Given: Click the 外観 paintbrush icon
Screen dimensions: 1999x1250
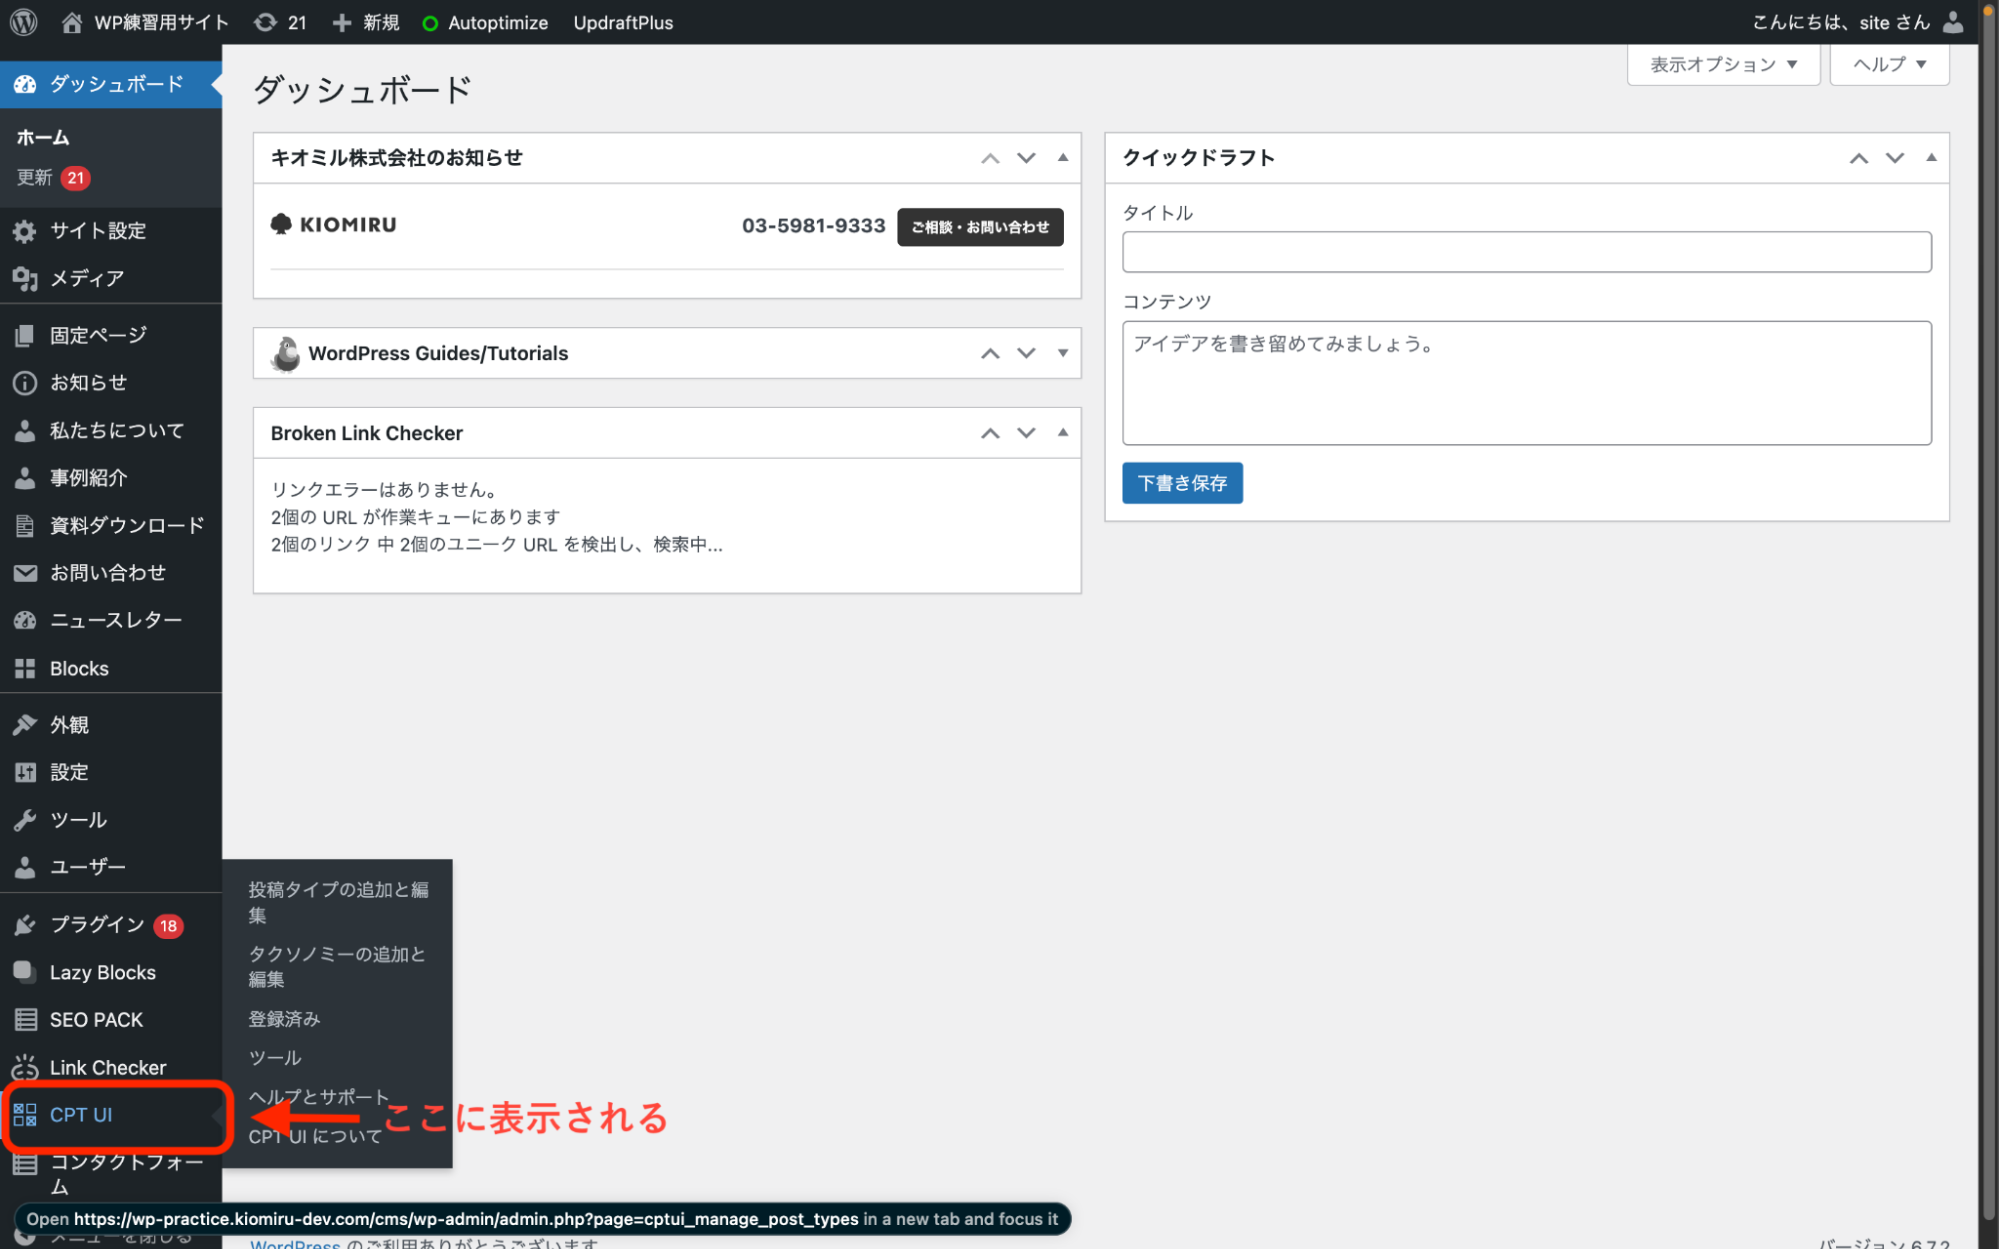Looking at the screenshot, I should [x=25, y=725].
